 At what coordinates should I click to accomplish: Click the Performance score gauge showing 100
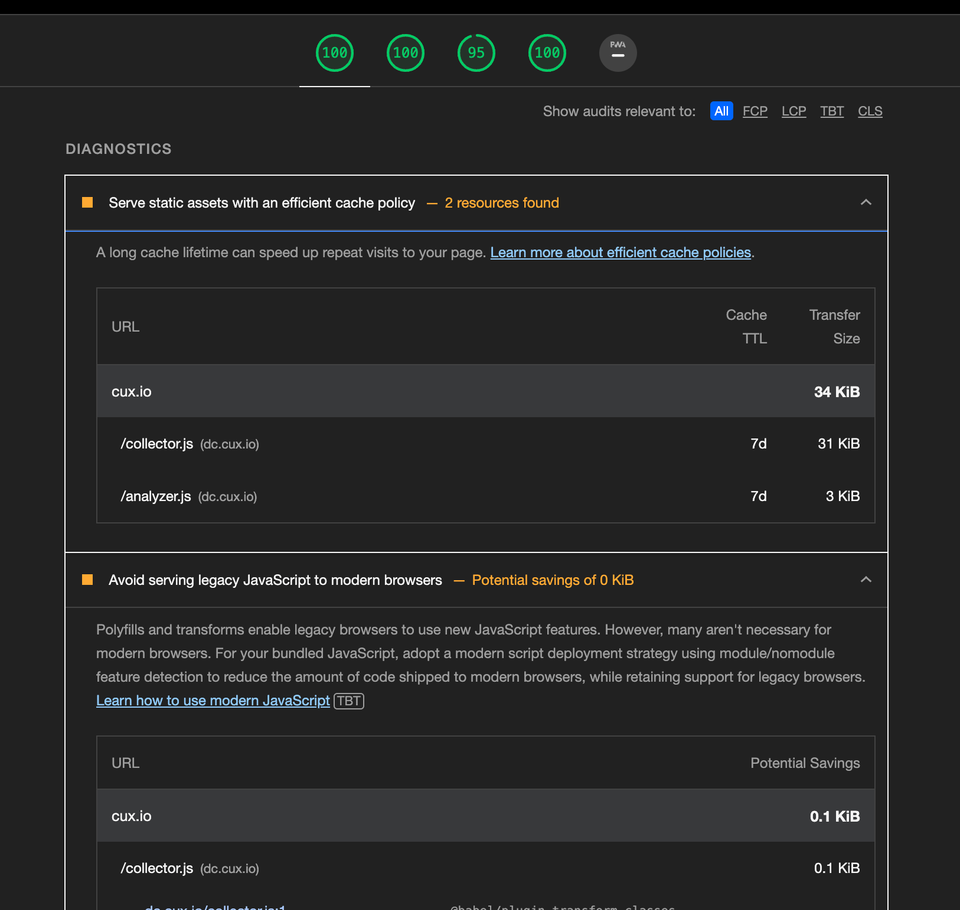[x=333, y=52]
